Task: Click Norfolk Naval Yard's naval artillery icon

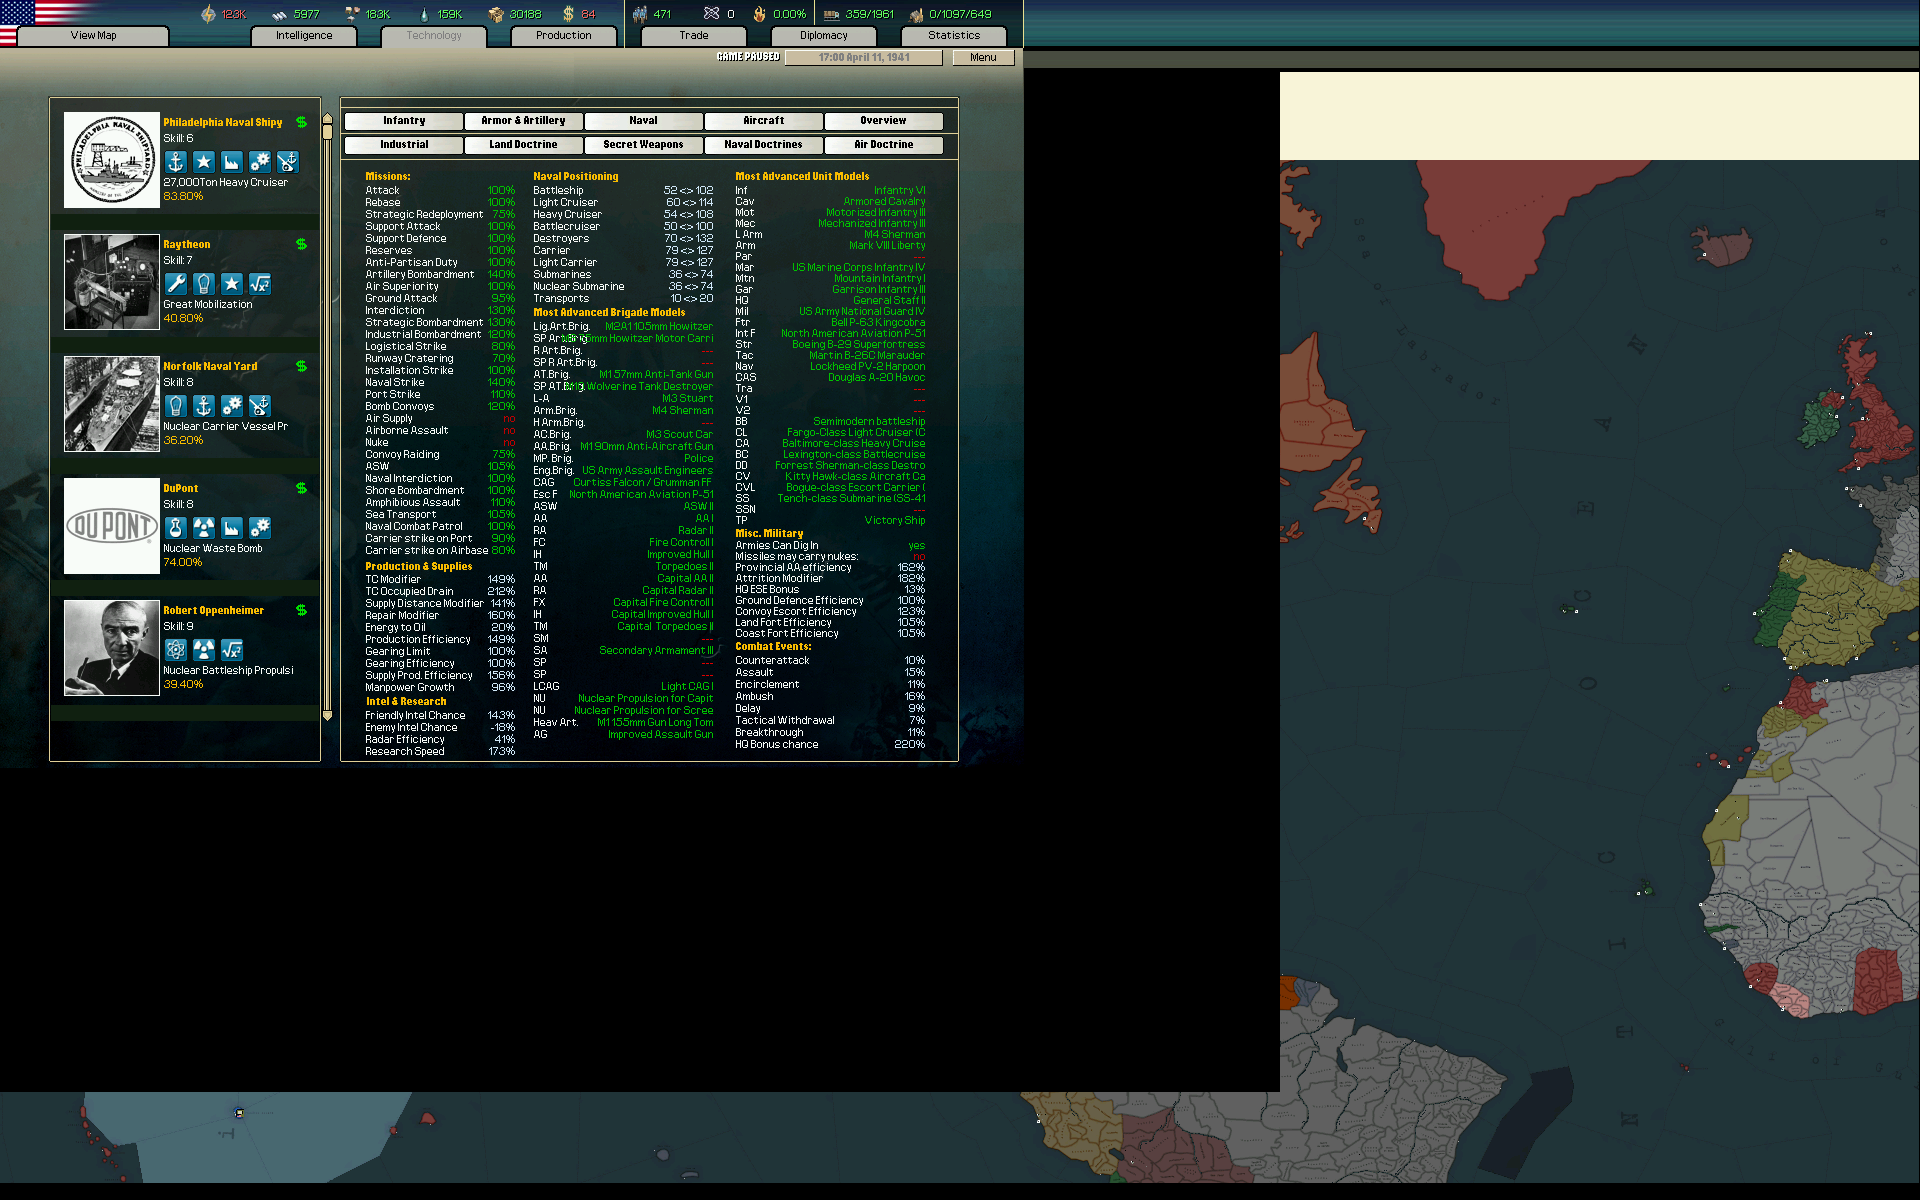Action: tap(260, 406)
